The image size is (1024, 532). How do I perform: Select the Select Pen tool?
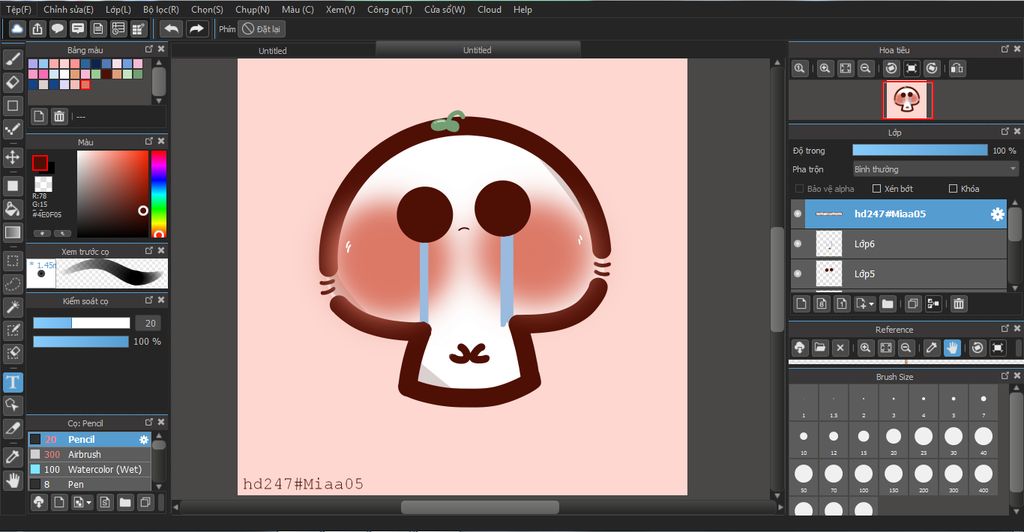pyautogui.click(x=12, y=330)
